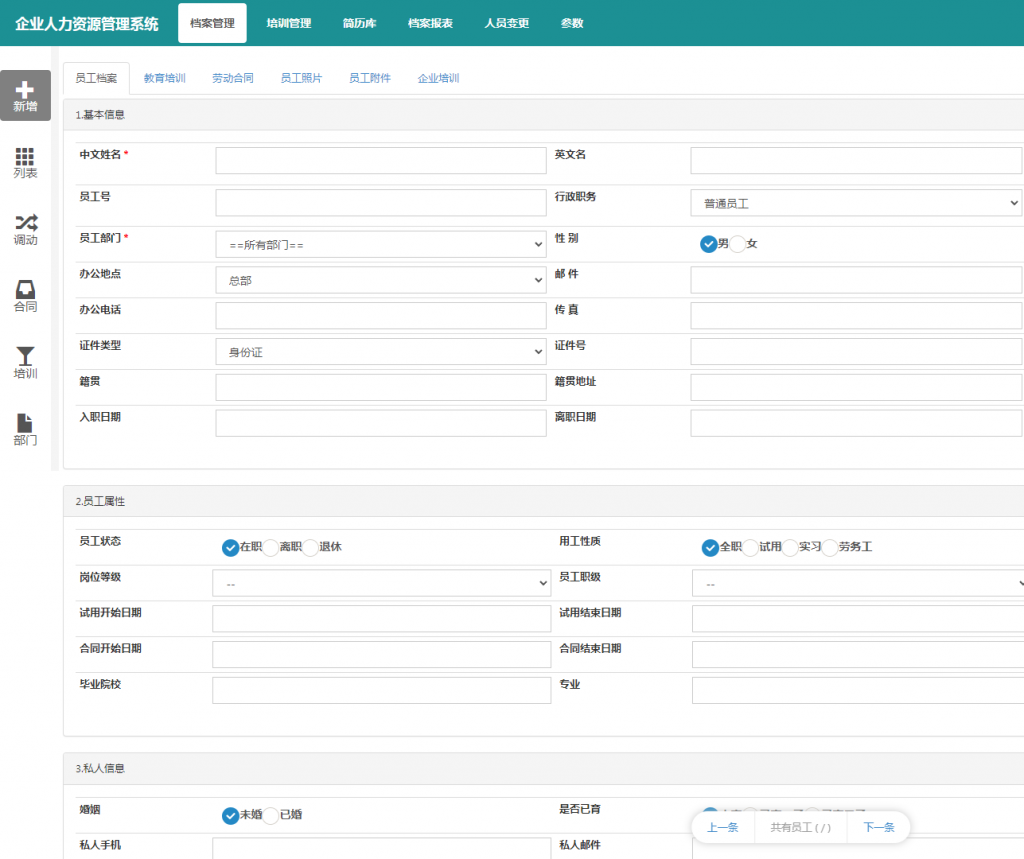Click the 办公电话 input field

pos(381,316)
